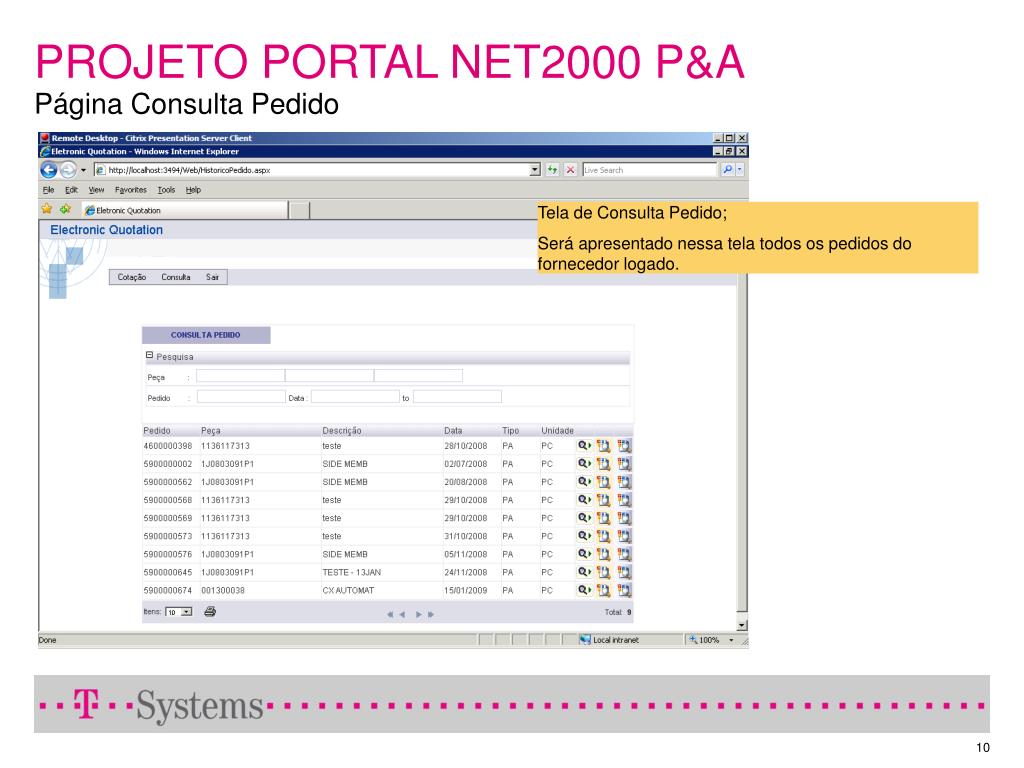Go to next page using pager arrow
The height and width of the screenshot is (768, 1024).
[x=419, y=615]
